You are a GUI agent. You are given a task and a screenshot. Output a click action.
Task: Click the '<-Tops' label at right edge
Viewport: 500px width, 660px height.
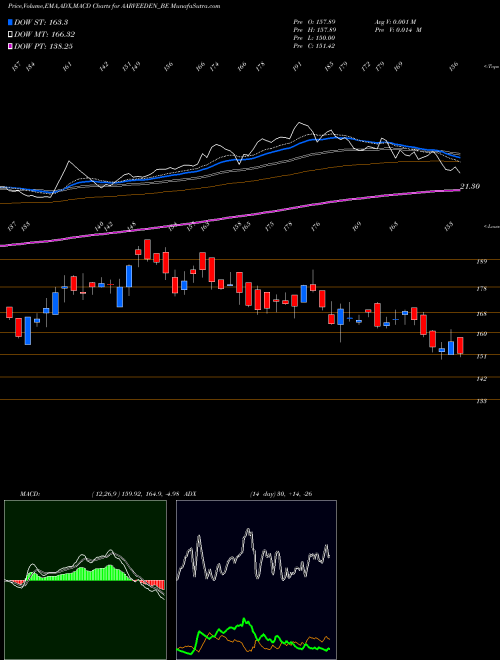pos(491,67)
